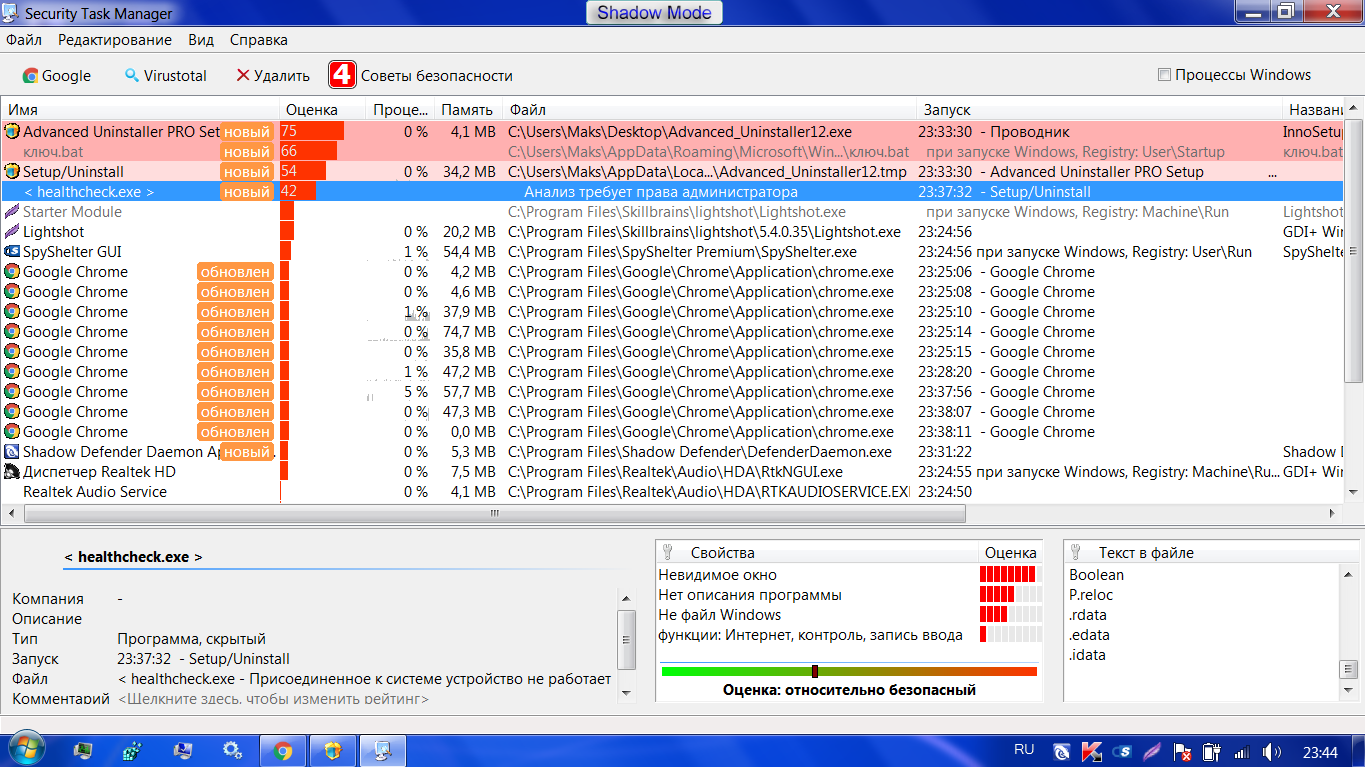Image resolution: width=1365 pixels, height=767 pixels.
Task: Click the обновлен badge of the 23:28:20 Chrome row
Action: point(235,372)
